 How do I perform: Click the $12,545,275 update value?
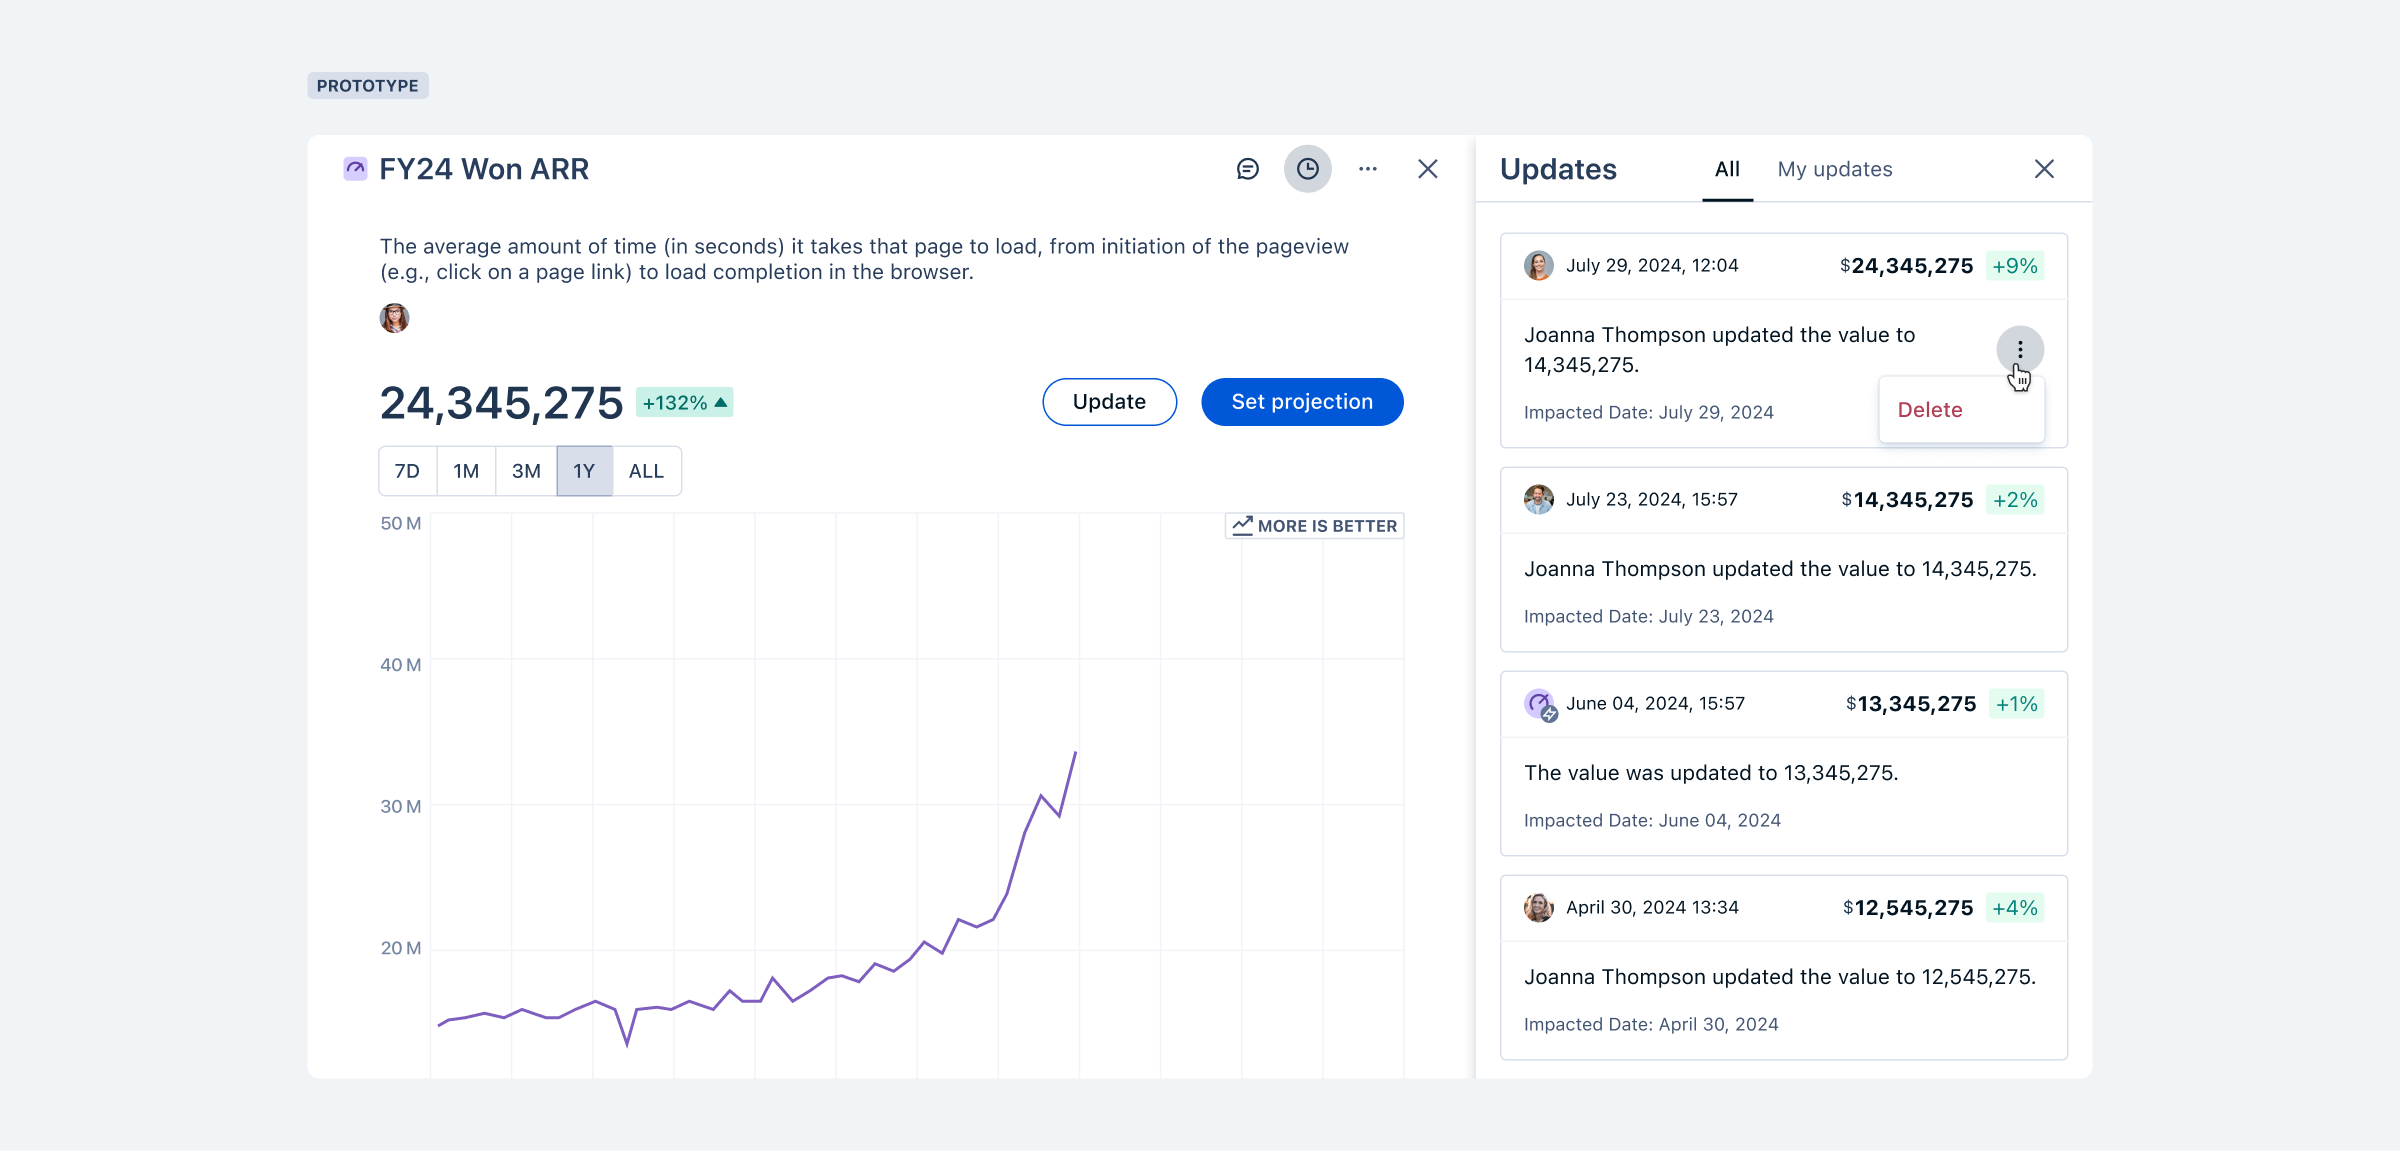tap(1908, 908)
